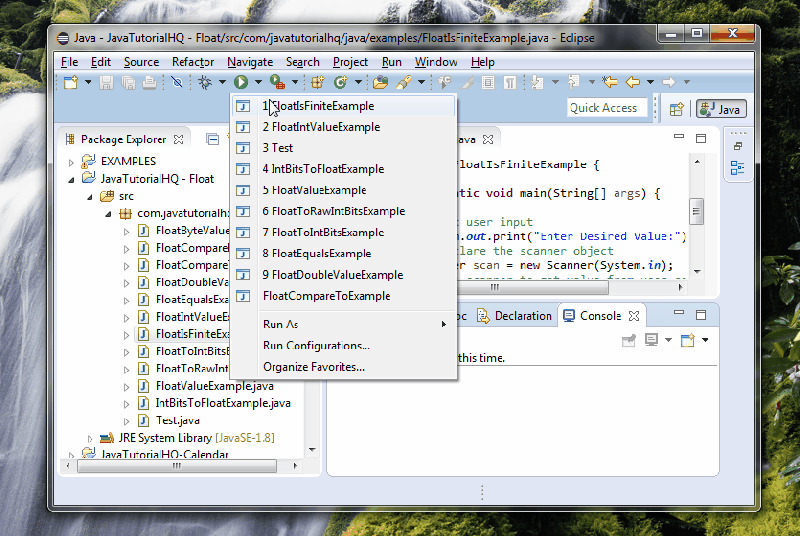This screenshot has height=536, width=800.
Task: Click the Print toolbar icon
Action: (x=149, y=82)
